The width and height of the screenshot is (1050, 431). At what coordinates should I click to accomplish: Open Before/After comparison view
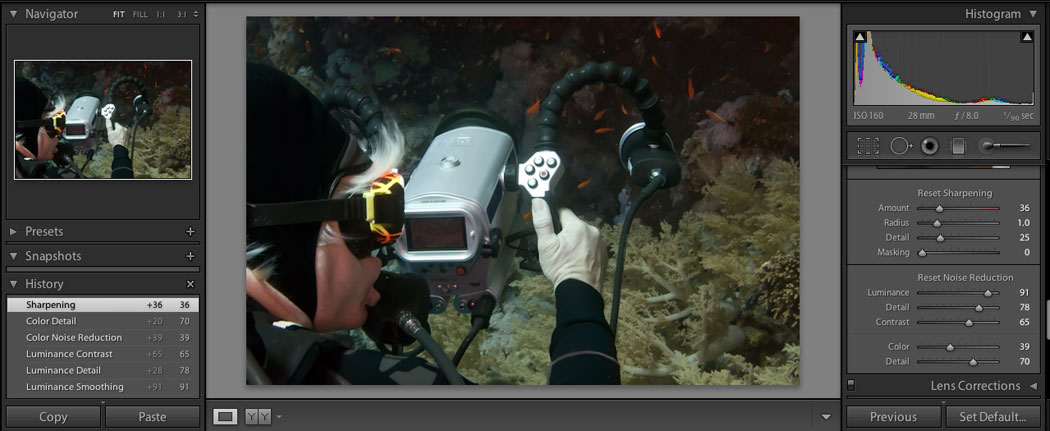click(258, 416)
